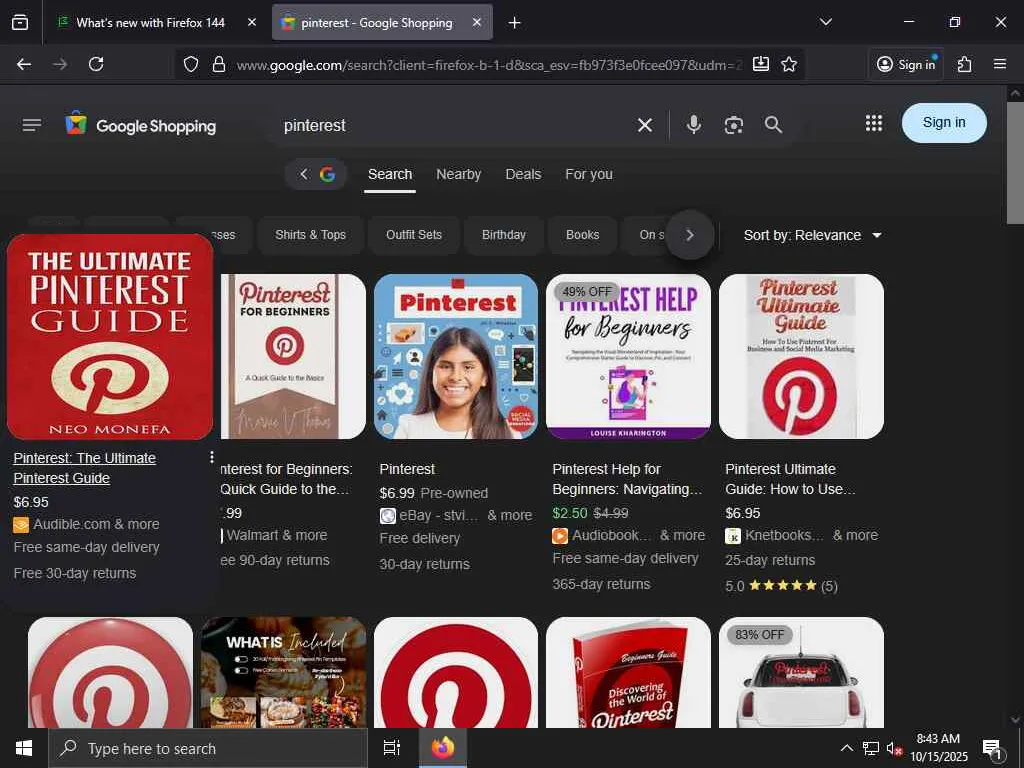This screenshot has width=1024, height=768.
Task: List all tabs dropdown arrow
Action: tap(826, 22)
